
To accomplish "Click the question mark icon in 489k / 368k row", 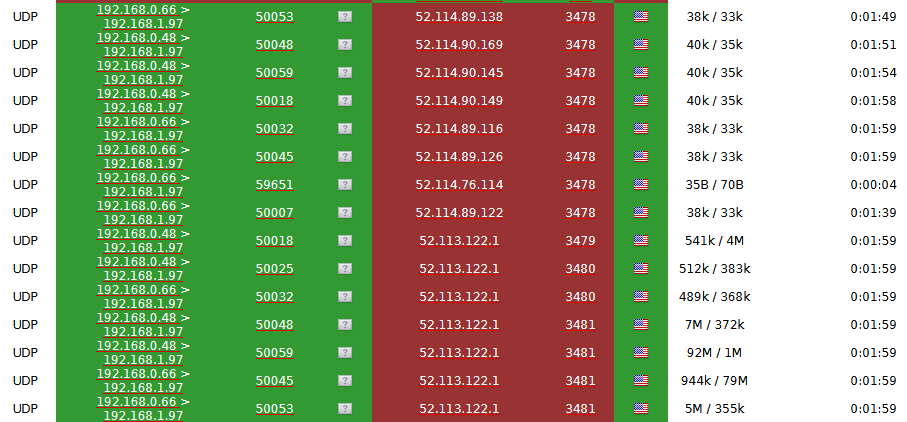I will coord(345,297).
